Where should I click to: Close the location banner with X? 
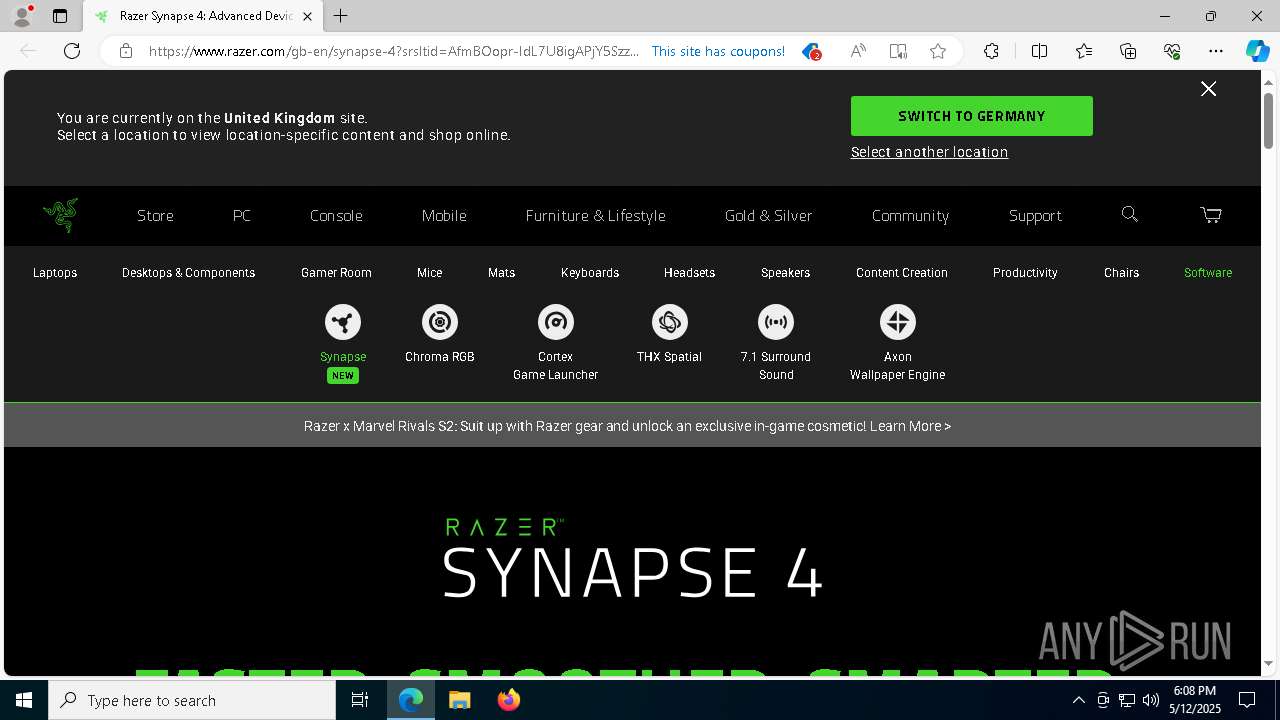point(1208,89)
